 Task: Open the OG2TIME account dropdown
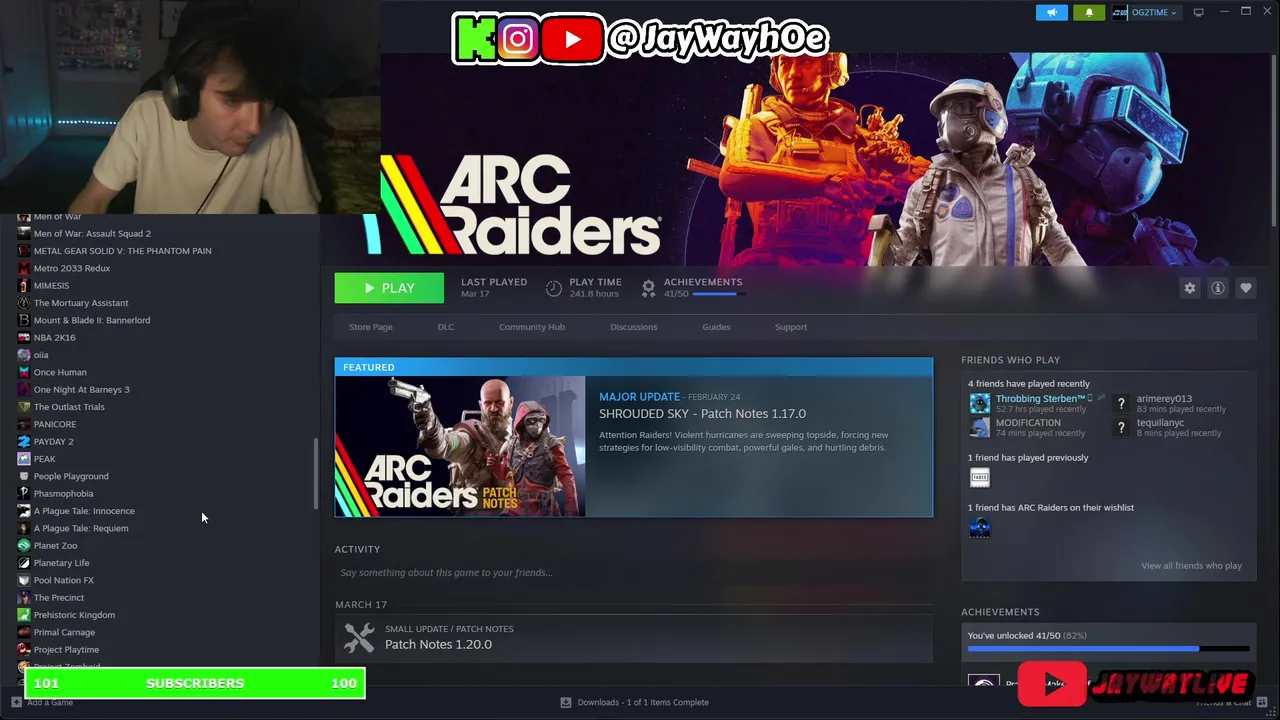[x=1145, y=12]
